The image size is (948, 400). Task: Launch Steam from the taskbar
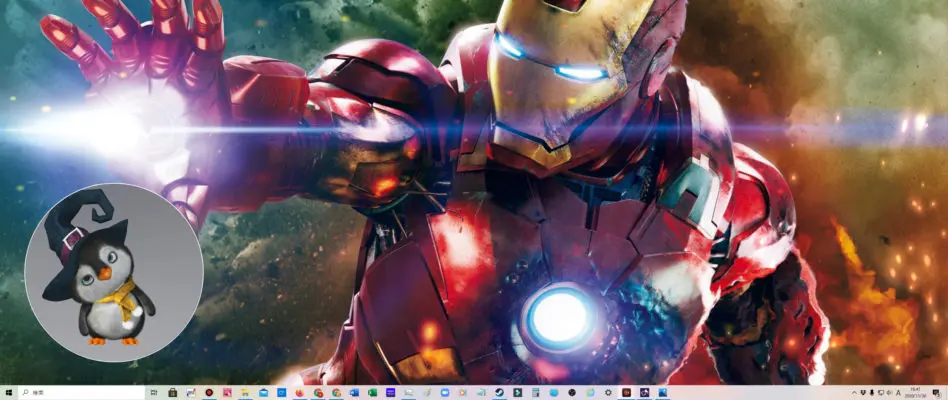[499, 393]
